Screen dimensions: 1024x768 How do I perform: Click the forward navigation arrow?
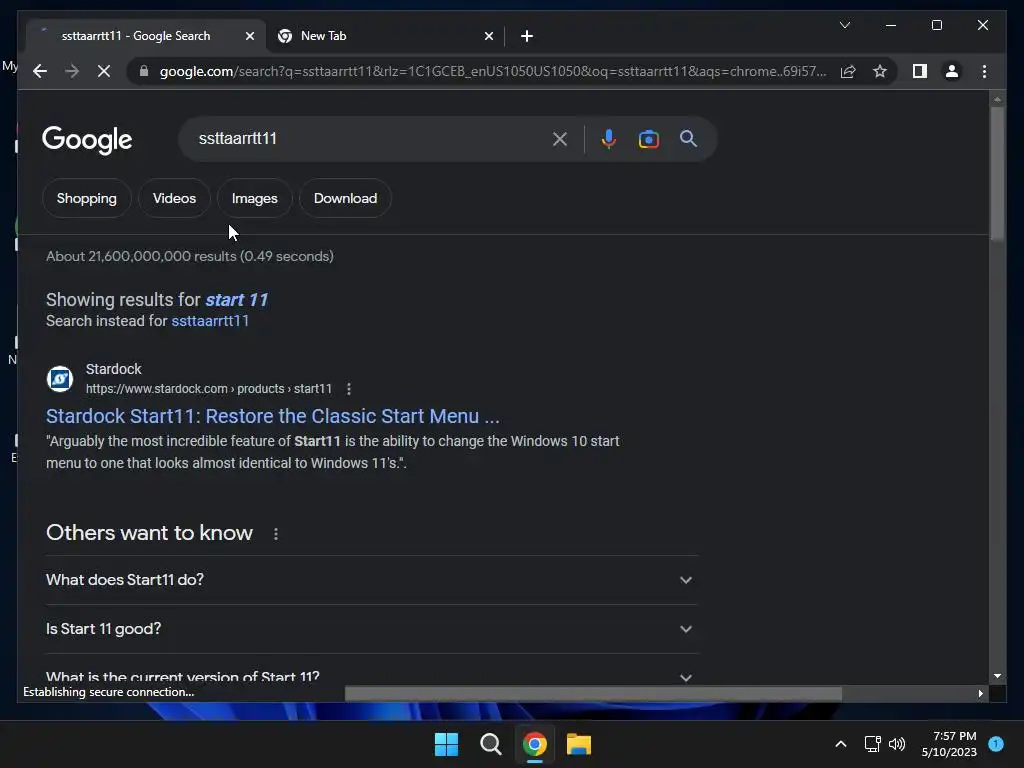(72, 71)
